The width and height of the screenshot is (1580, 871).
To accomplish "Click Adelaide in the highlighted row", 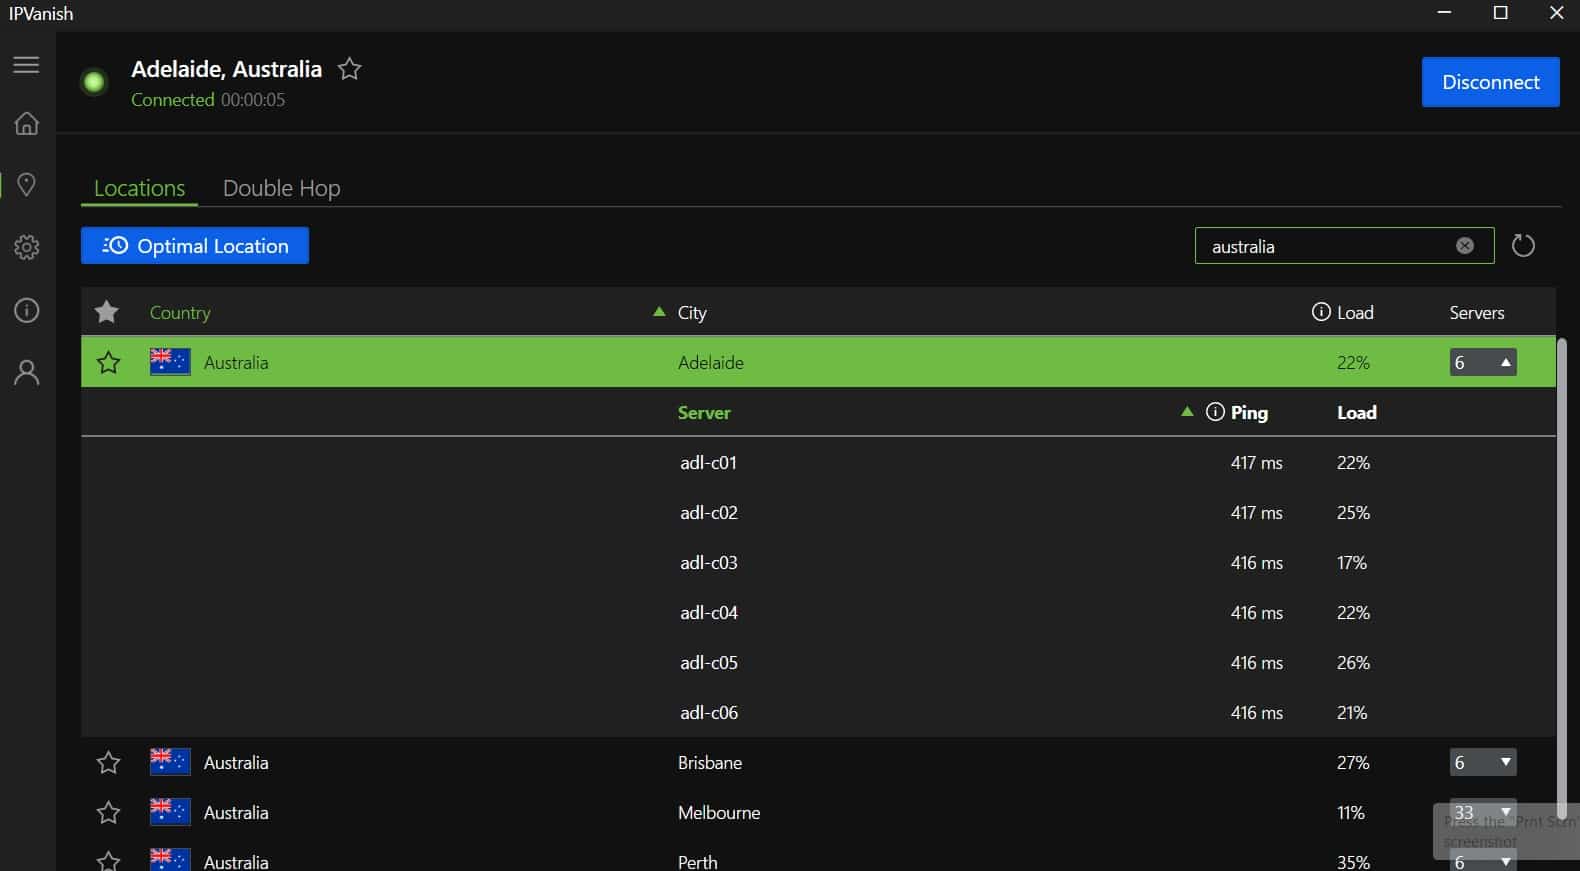I will point(711,363).
